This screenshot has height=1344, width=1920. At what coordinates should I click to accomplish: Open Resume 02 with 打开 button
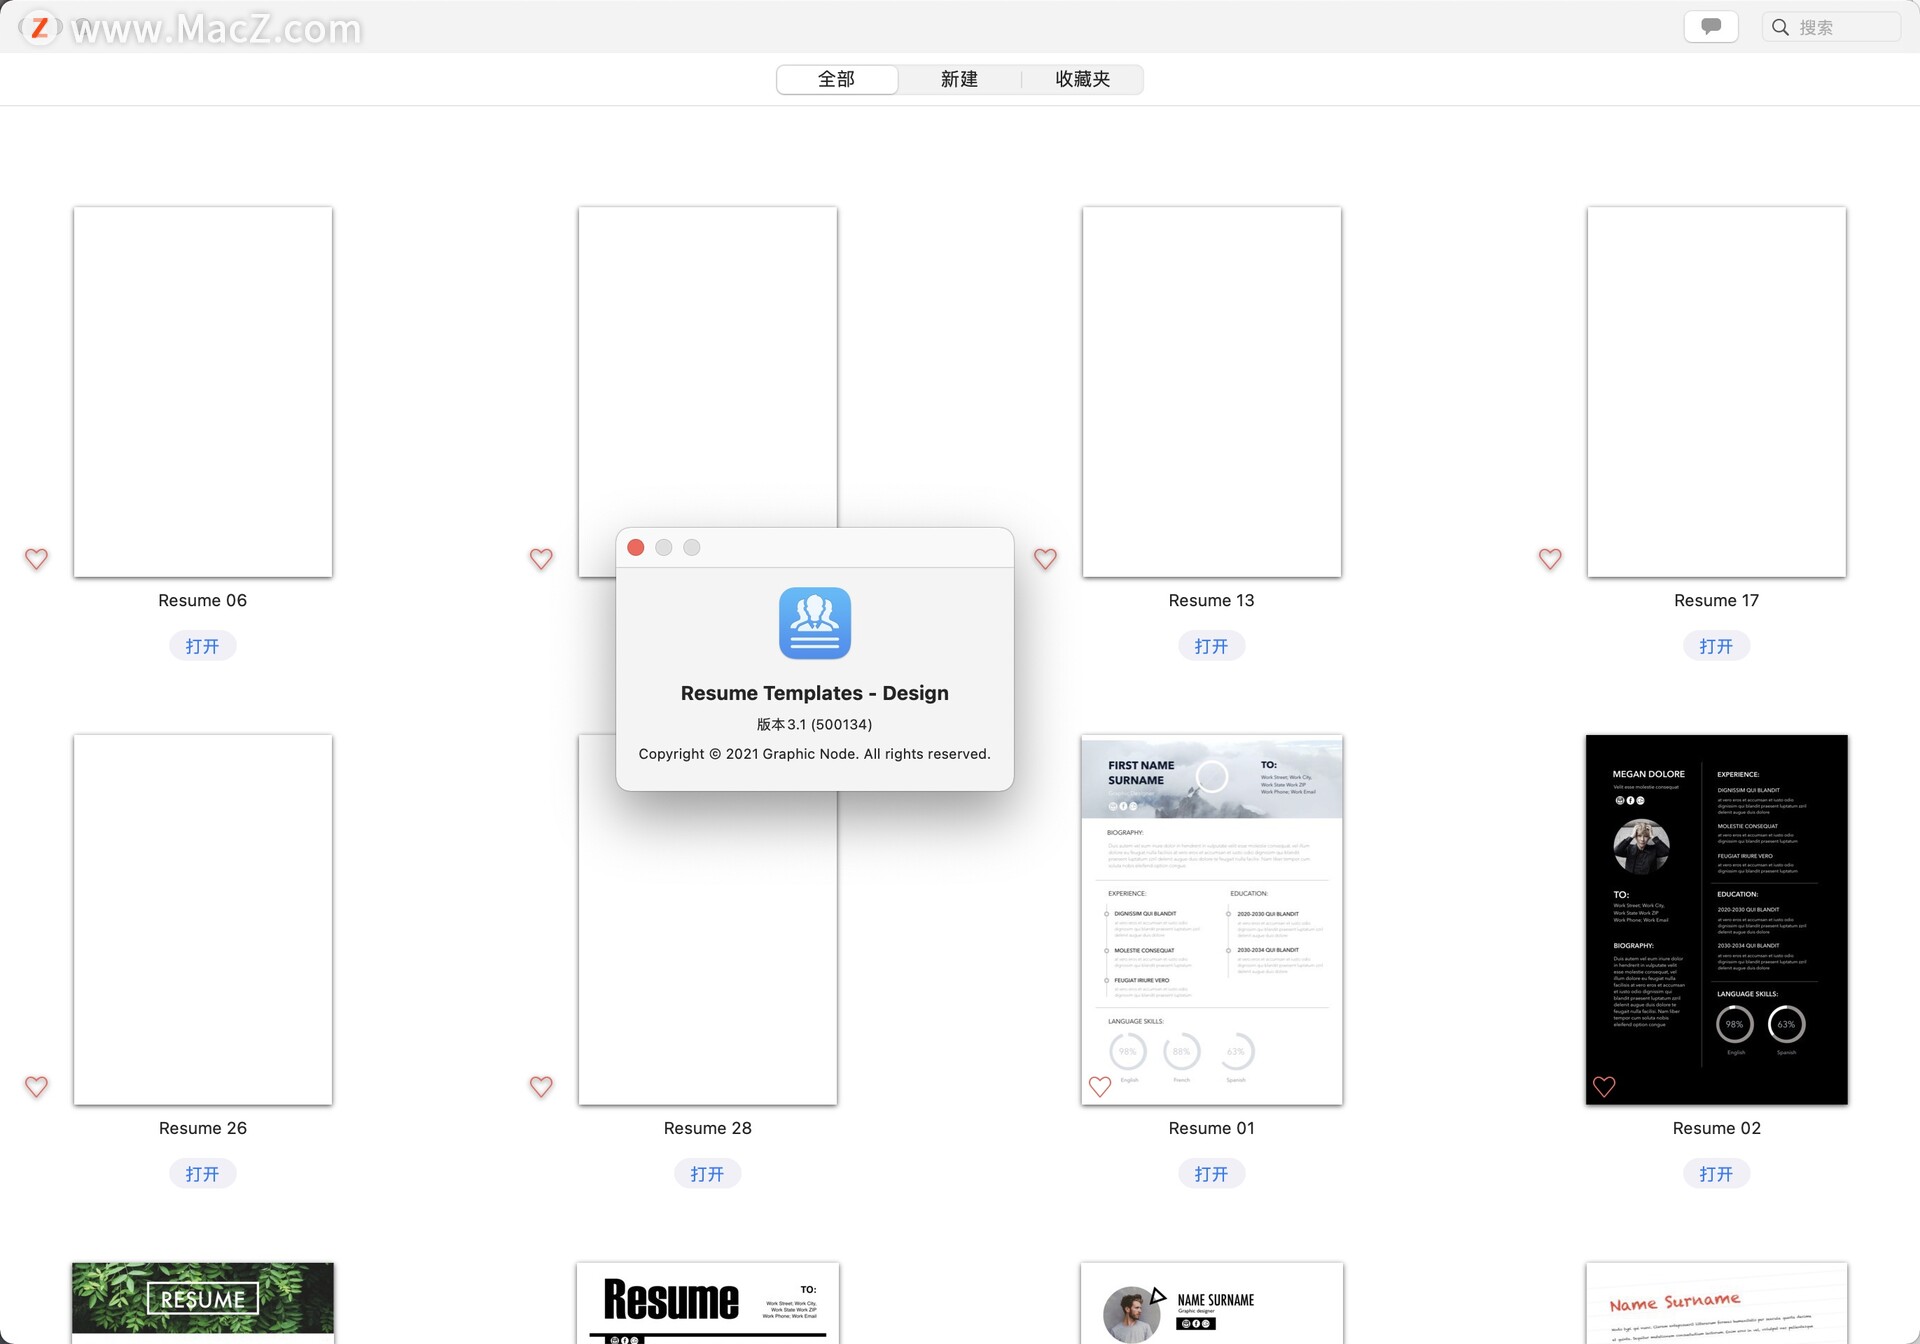pyautogui.click(x=1716, y=1174)
